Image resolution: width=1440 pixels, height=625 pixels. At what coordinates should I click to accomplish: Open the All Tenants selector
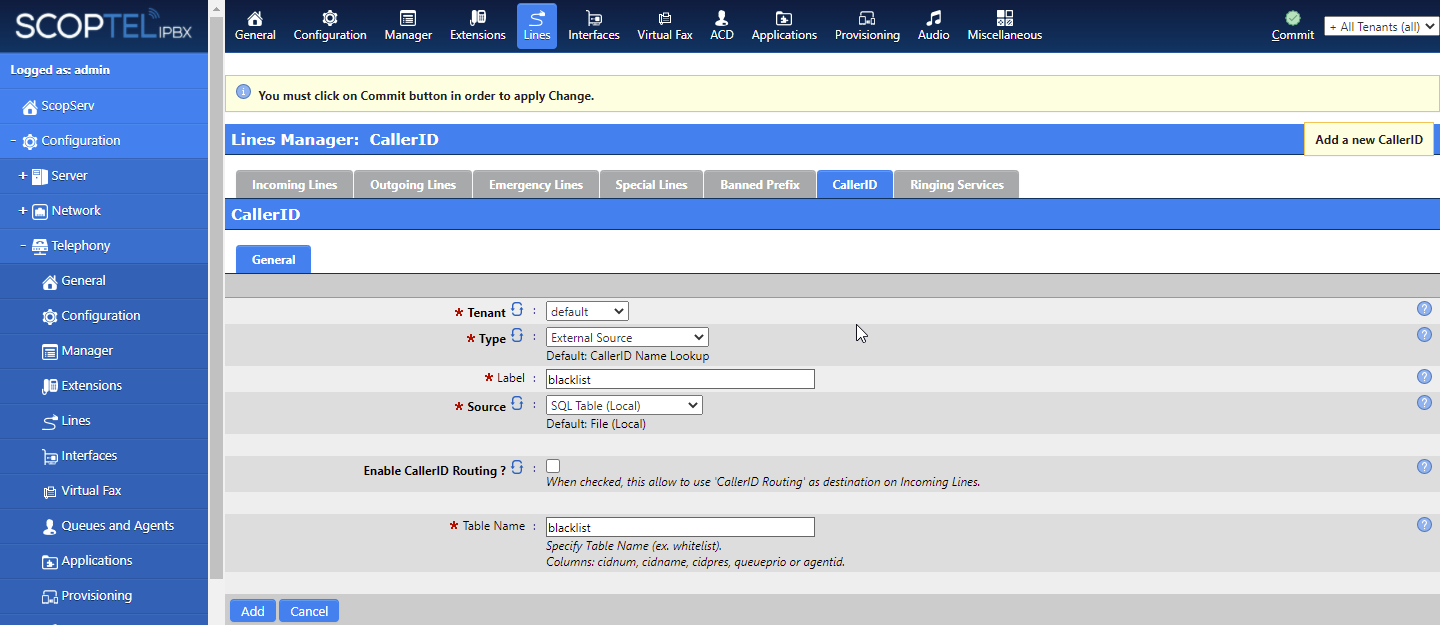(1381, 27)
